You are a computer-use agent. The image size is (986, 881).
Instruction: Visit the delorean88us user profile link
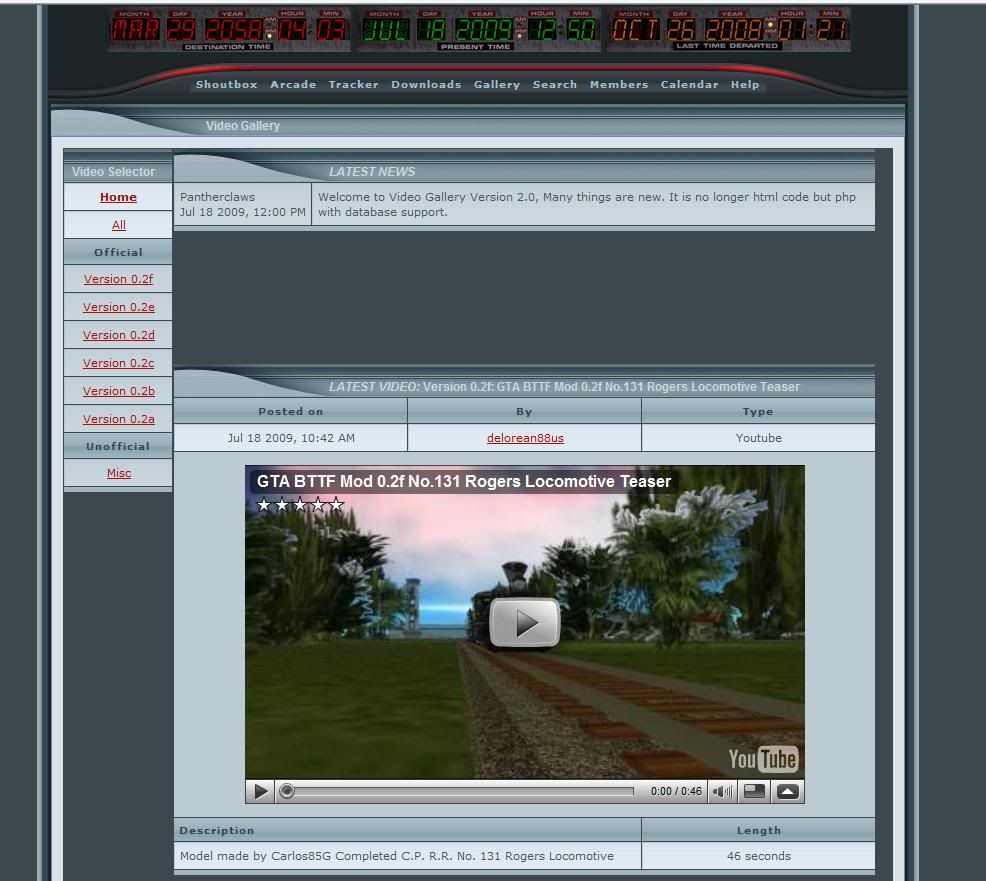(x=525, y=438)
